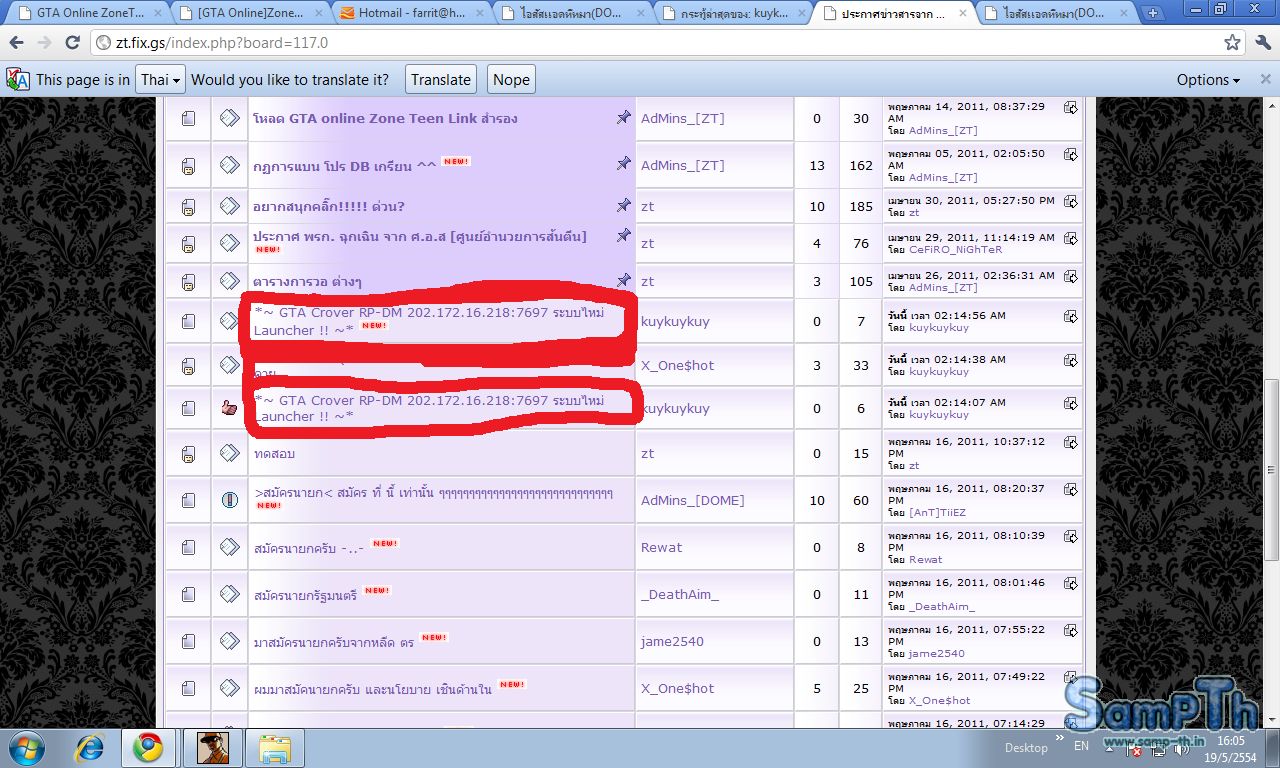Click diamond post icon on ประกาศ พรก. row
Viewport: 1280px width, 768px height.
tap(229, 242)
